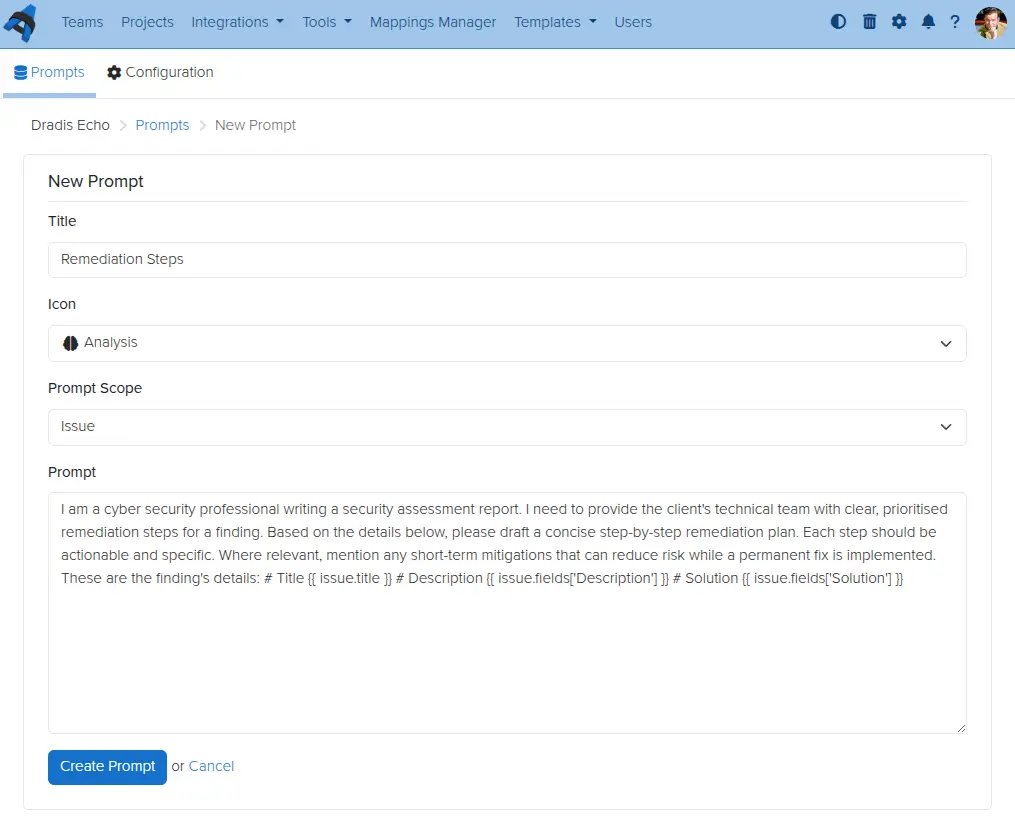Toggle dark mode with the contrast icon
Viewport: 1015px width, 816px height.
click(x=838, y=21)
